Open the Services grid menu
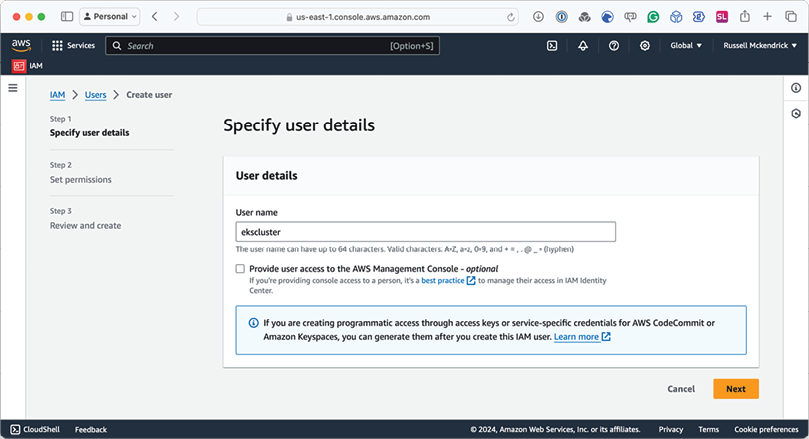809x439 pixels. pyautogui.click(x=73, y=46)
